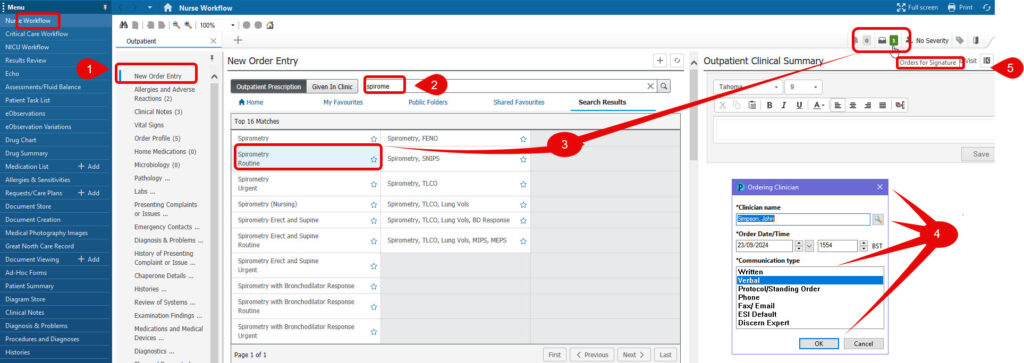
Task: Favourite the Spirometry Urgent order star
Action: click(x=374, y=183)
